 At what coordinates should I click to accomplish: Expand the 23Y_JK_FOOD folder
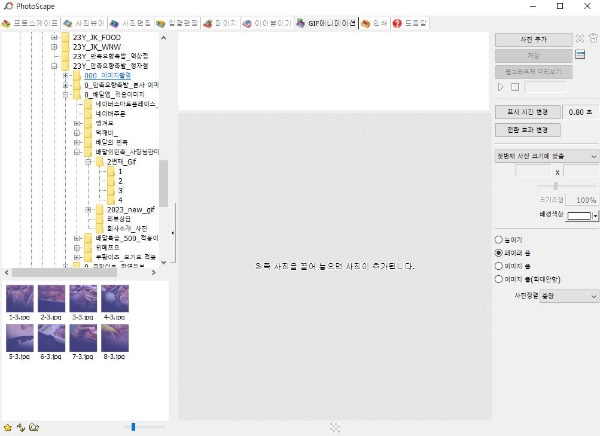click(54, 37)
